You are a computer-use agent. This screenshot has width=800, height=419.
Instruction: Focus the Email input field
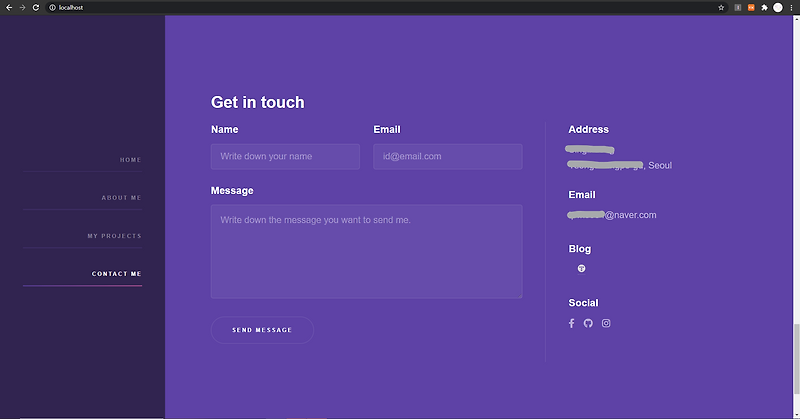[447, 157]
